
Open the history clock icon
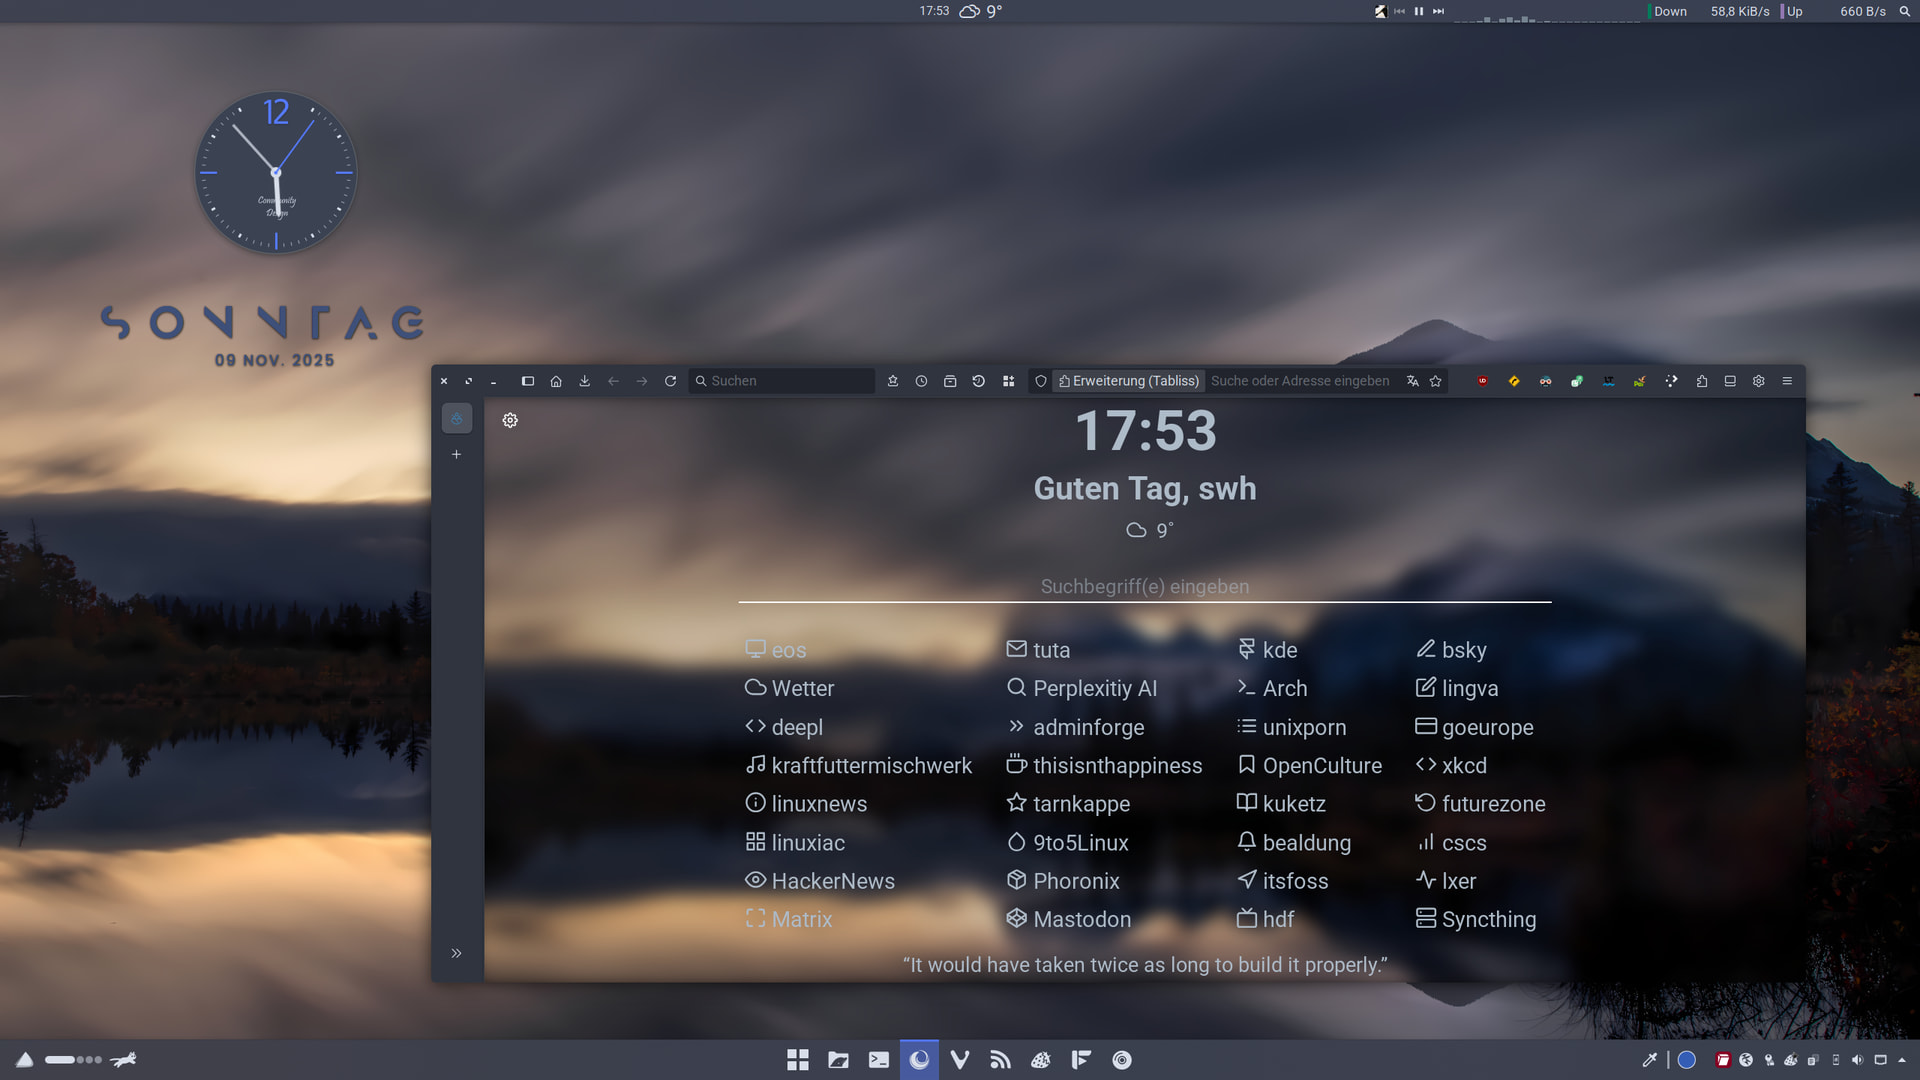(921, 381)
